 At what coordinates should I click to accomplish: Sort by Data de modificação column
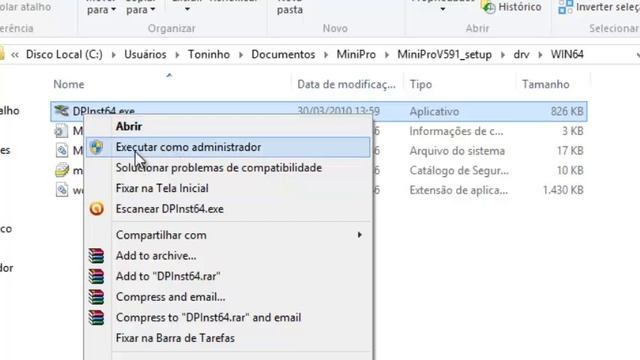pyautogui.click(x=347, y=84)
